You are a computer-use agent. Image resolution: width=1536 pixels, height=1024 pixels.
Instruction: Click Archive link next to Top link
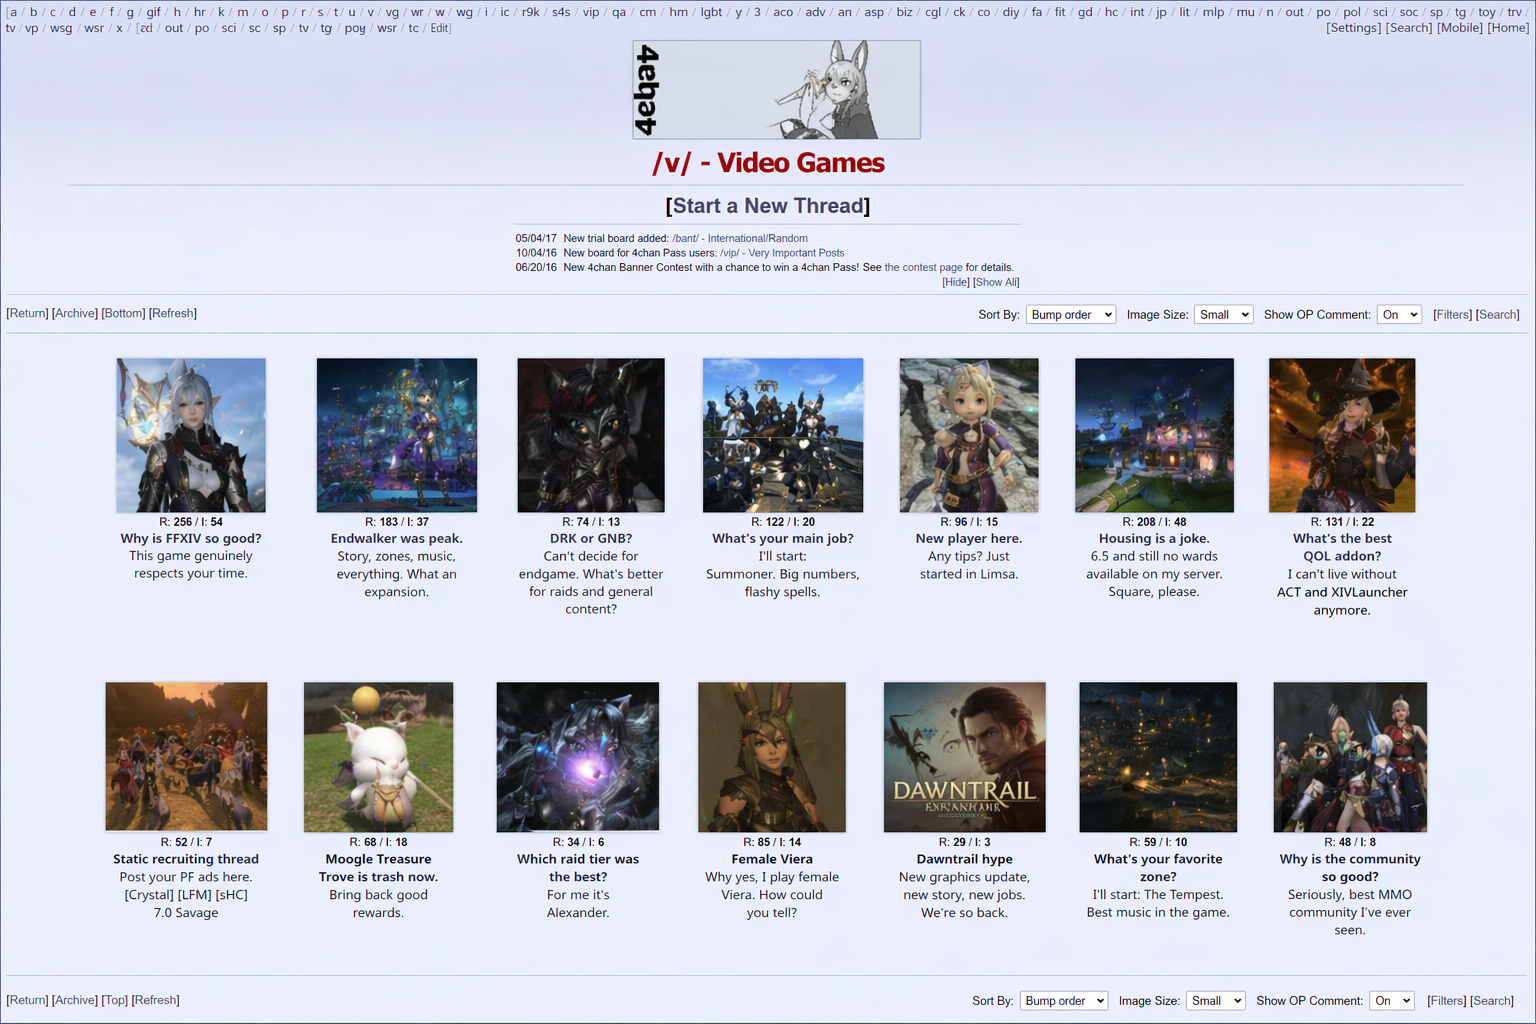click(x=75, y=1000)
